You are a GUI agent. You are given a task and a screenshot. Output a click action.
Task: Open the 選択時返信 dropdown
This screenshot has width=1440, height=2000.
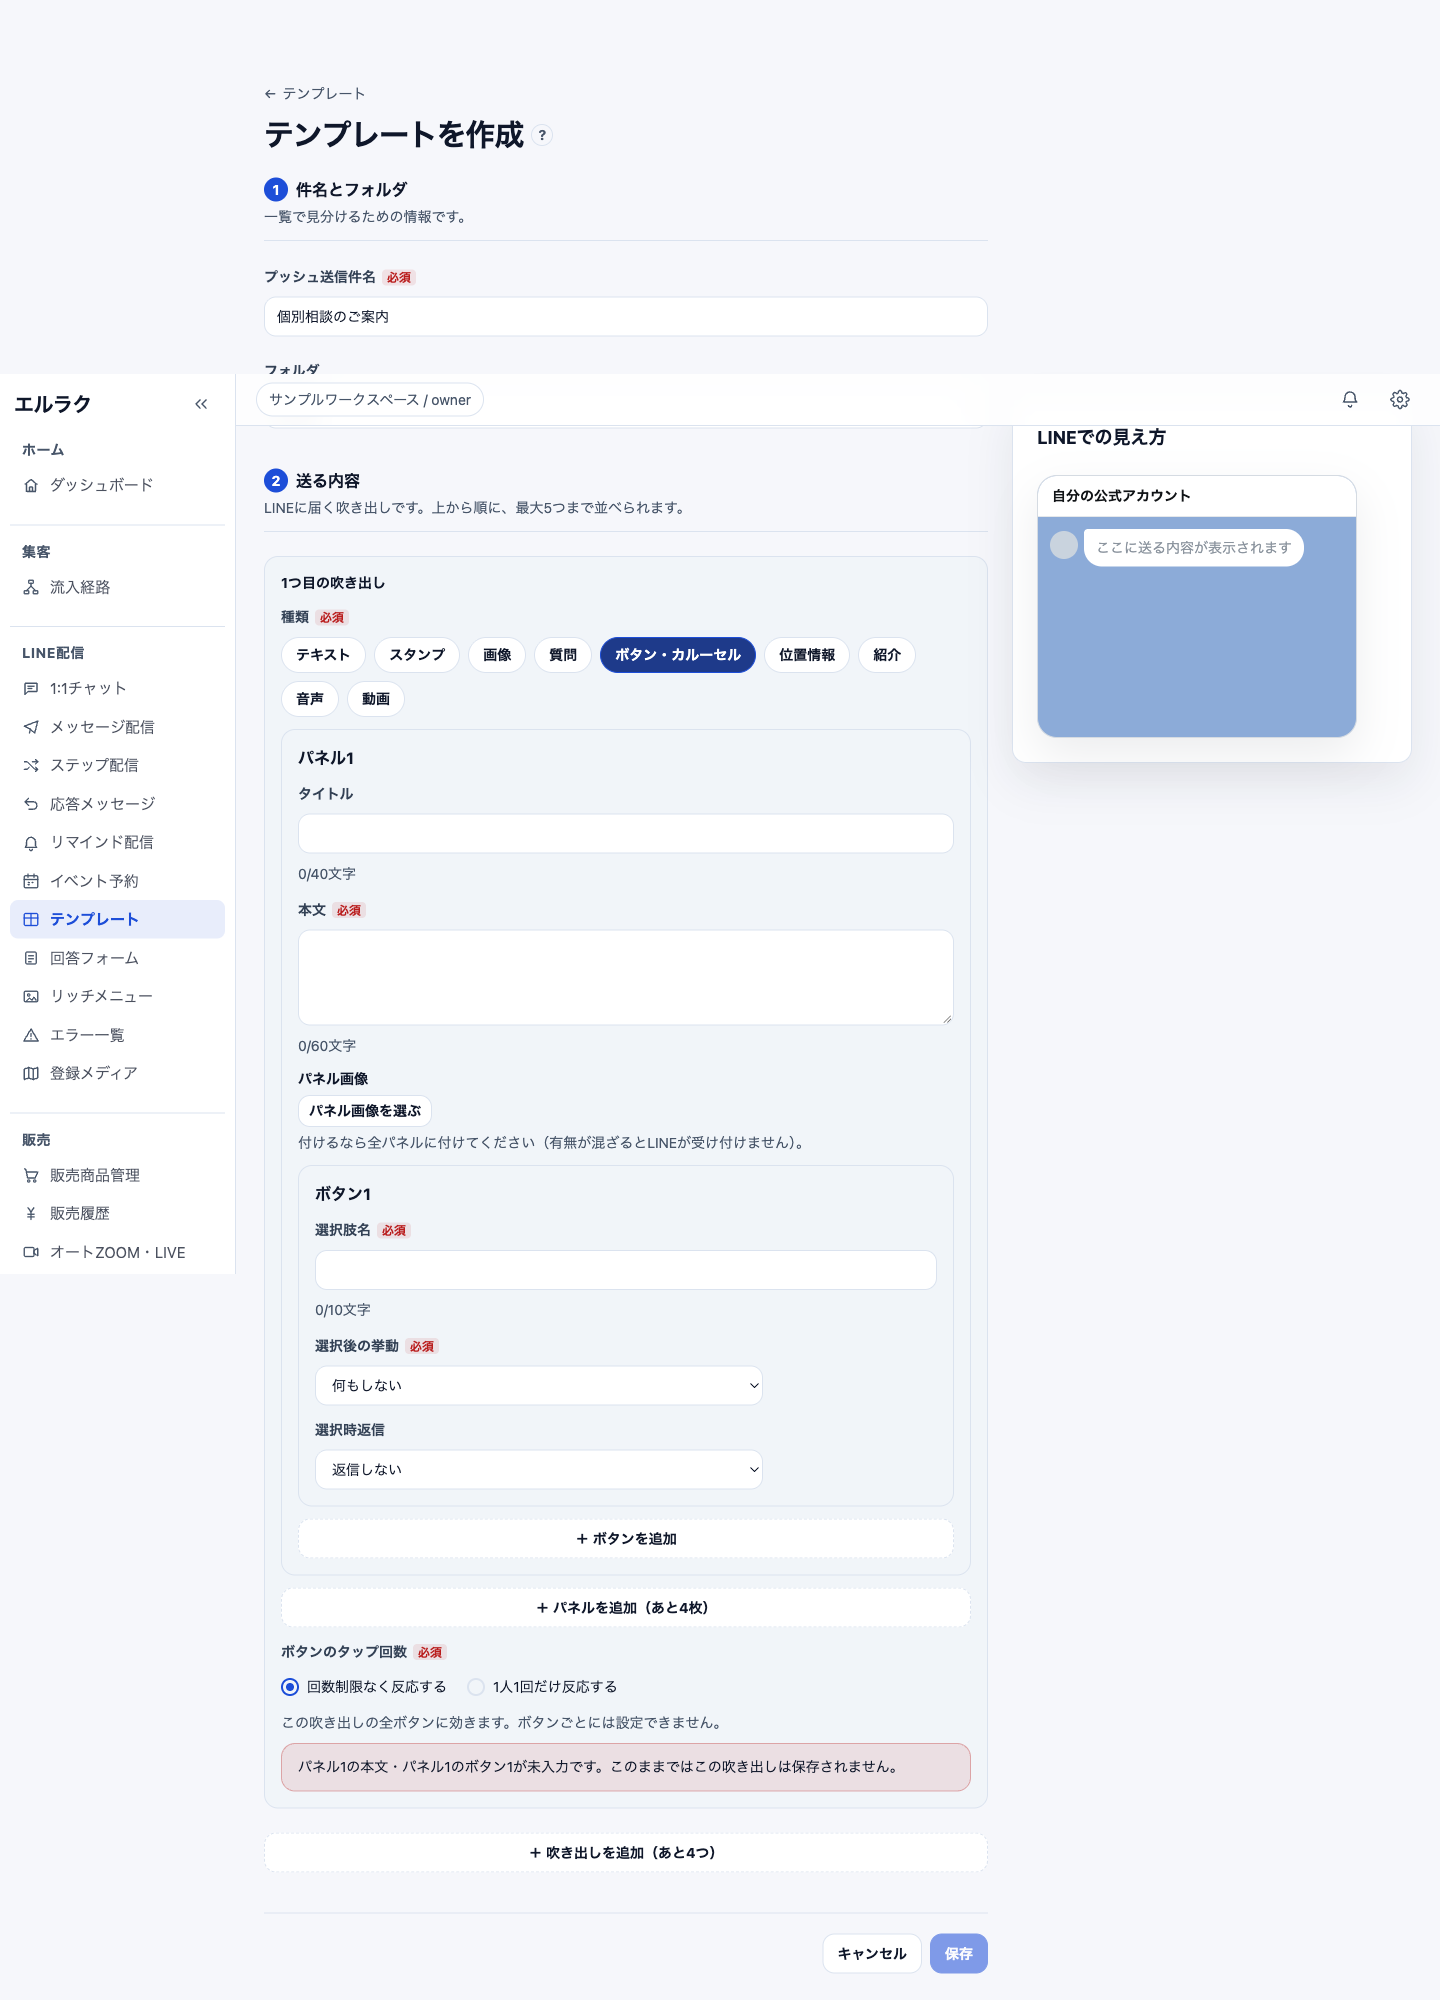click(x=539, y=1470)
